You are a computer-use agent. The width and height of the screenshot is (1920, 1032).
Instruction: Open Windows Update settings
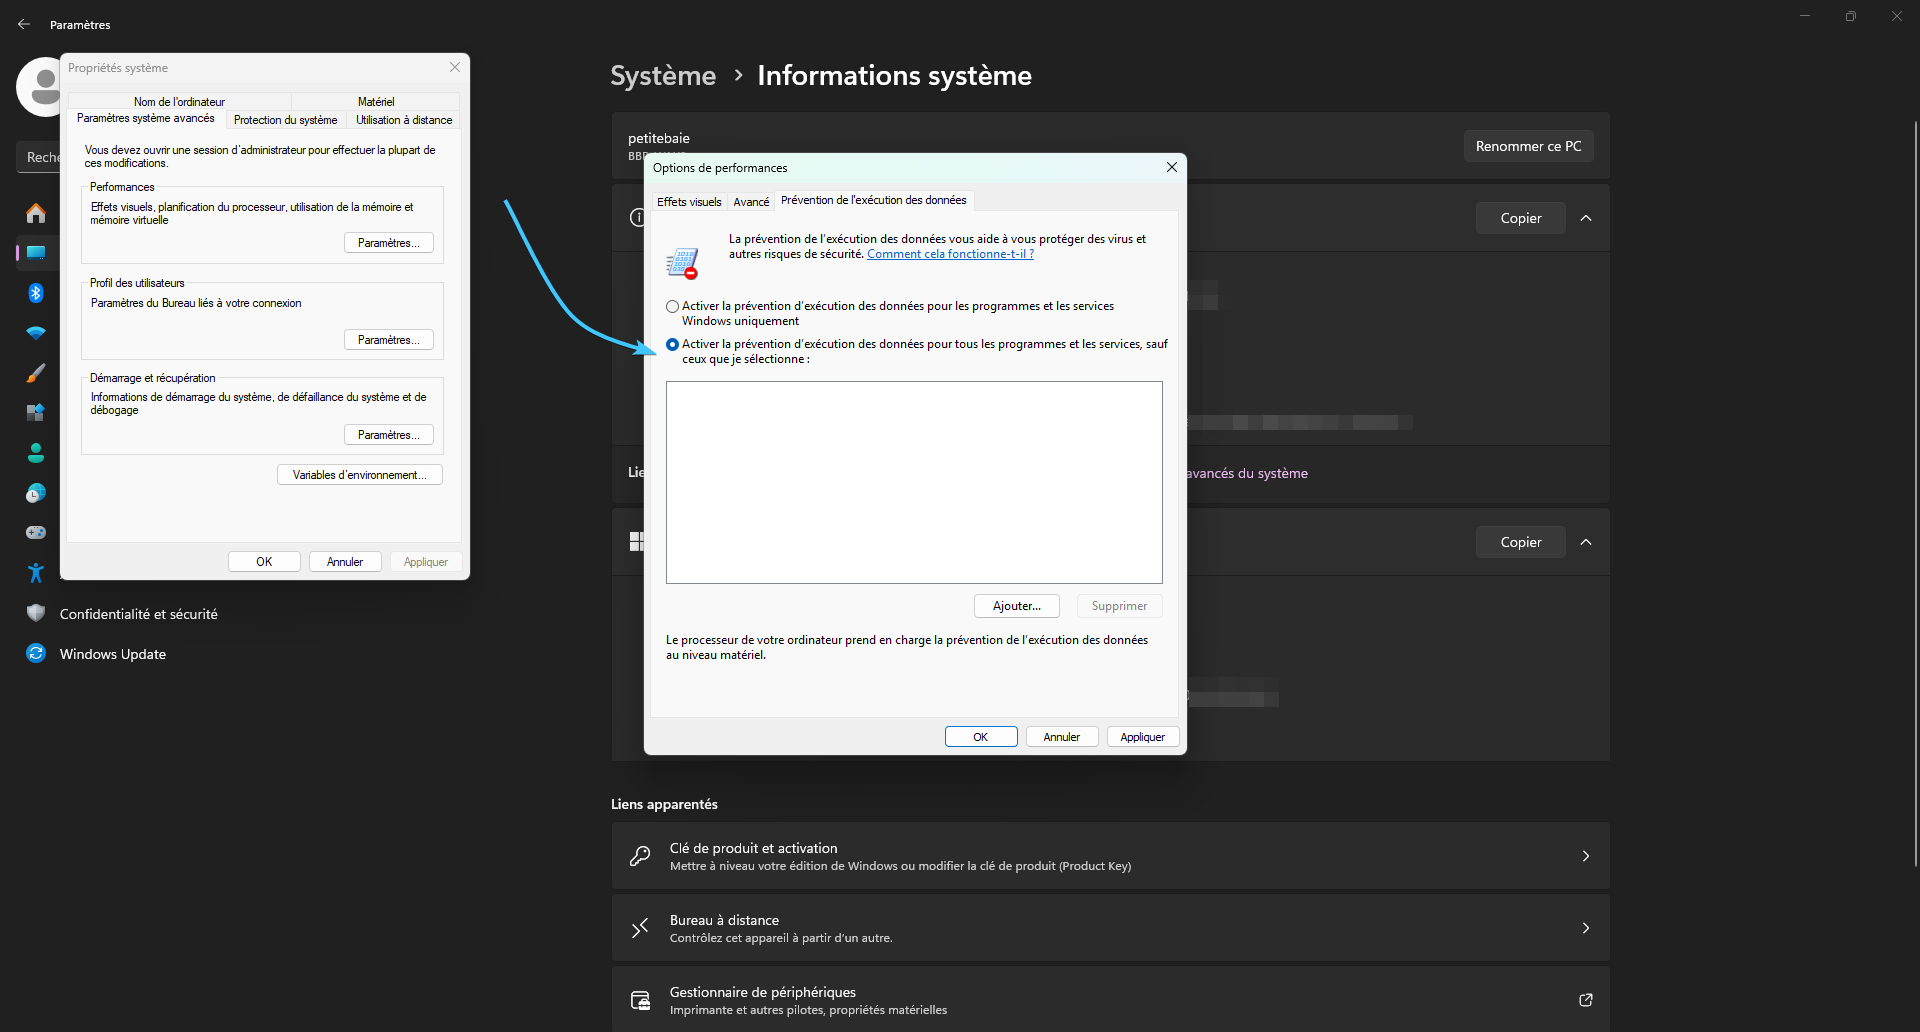(x=112, y=654)
